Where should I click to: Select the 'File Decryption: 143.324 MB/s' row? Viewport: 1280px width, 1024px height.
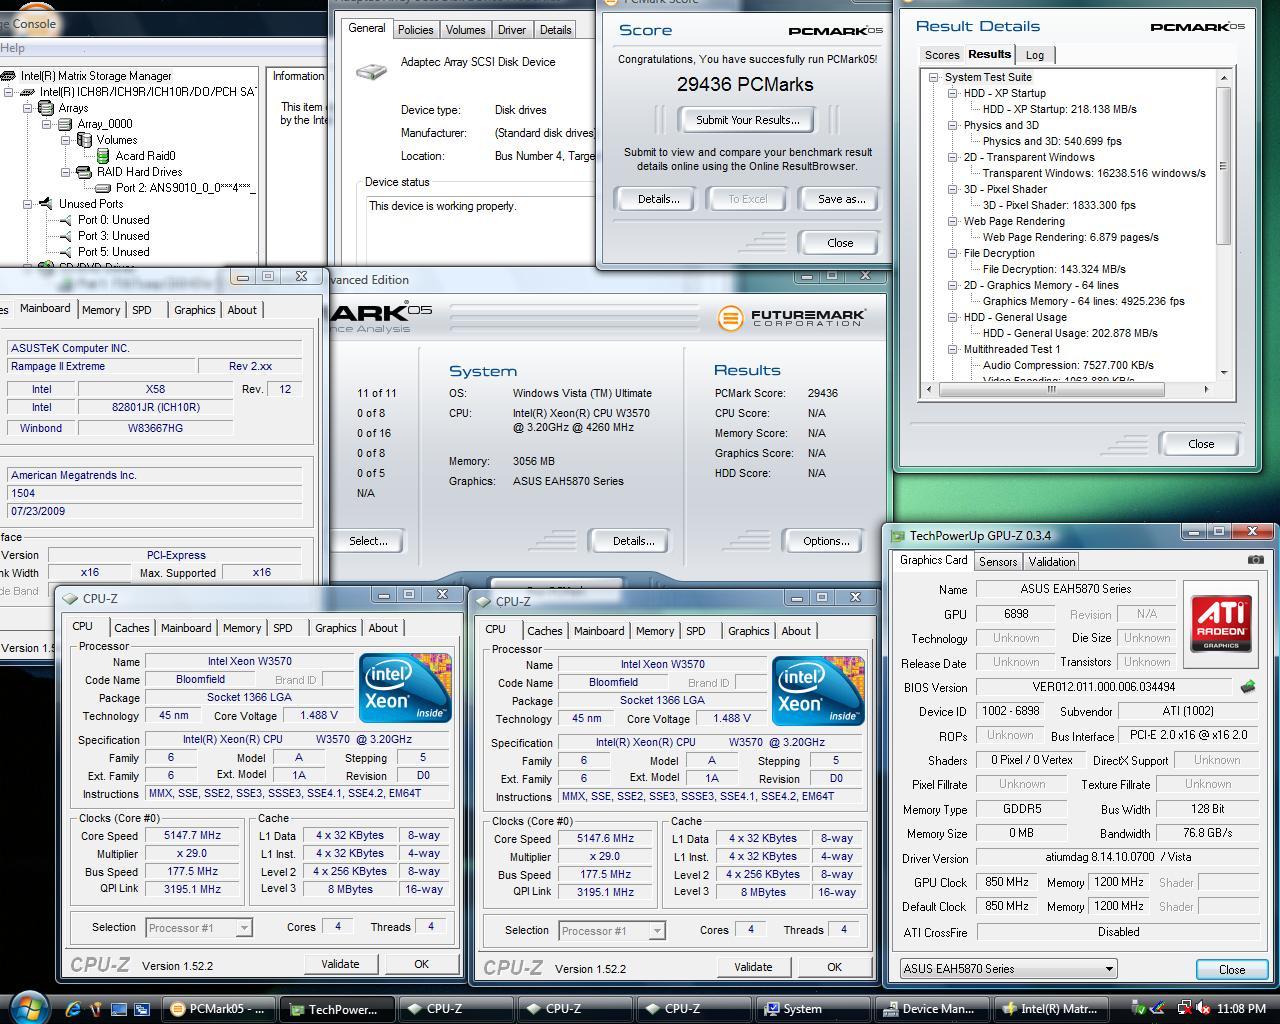pyautogui.click(x=1054, y=269)
